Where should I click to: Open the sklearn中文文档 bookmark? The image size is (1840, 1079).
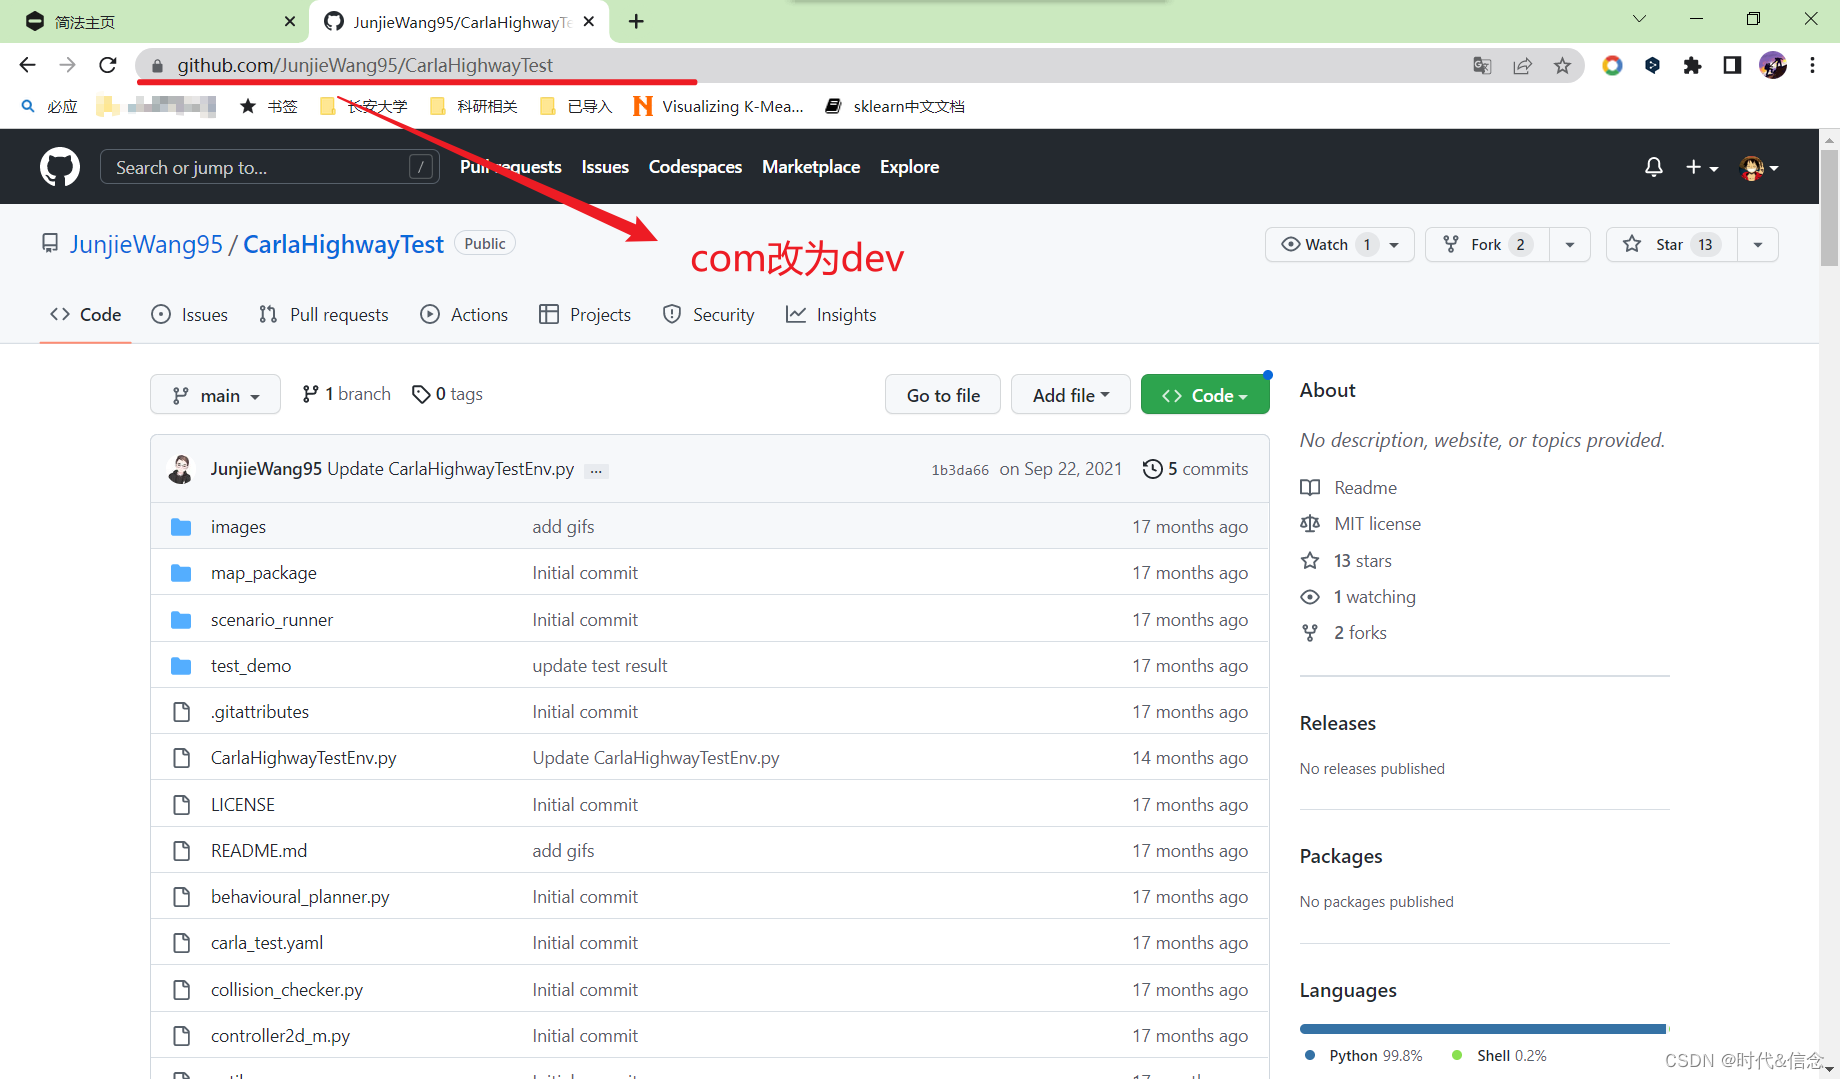895,106
